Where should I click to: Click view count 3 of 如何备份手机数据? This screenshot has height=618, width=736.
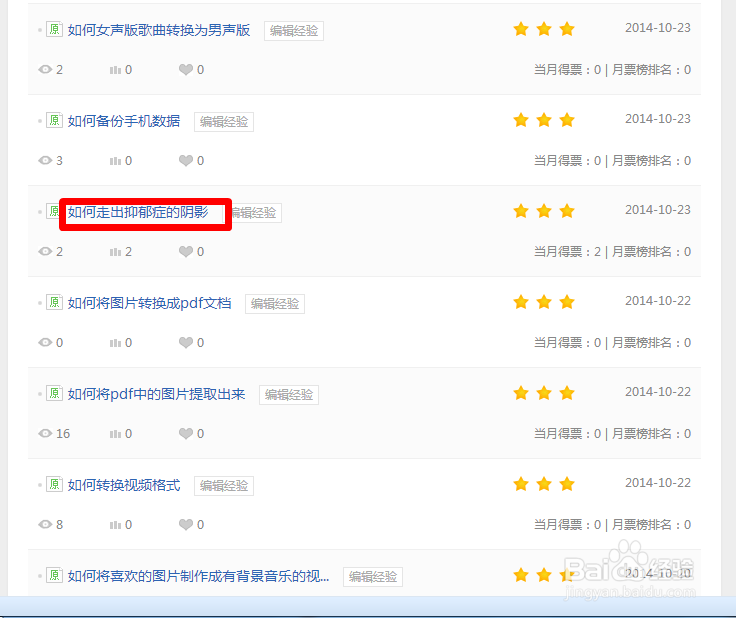coord(59,161)
